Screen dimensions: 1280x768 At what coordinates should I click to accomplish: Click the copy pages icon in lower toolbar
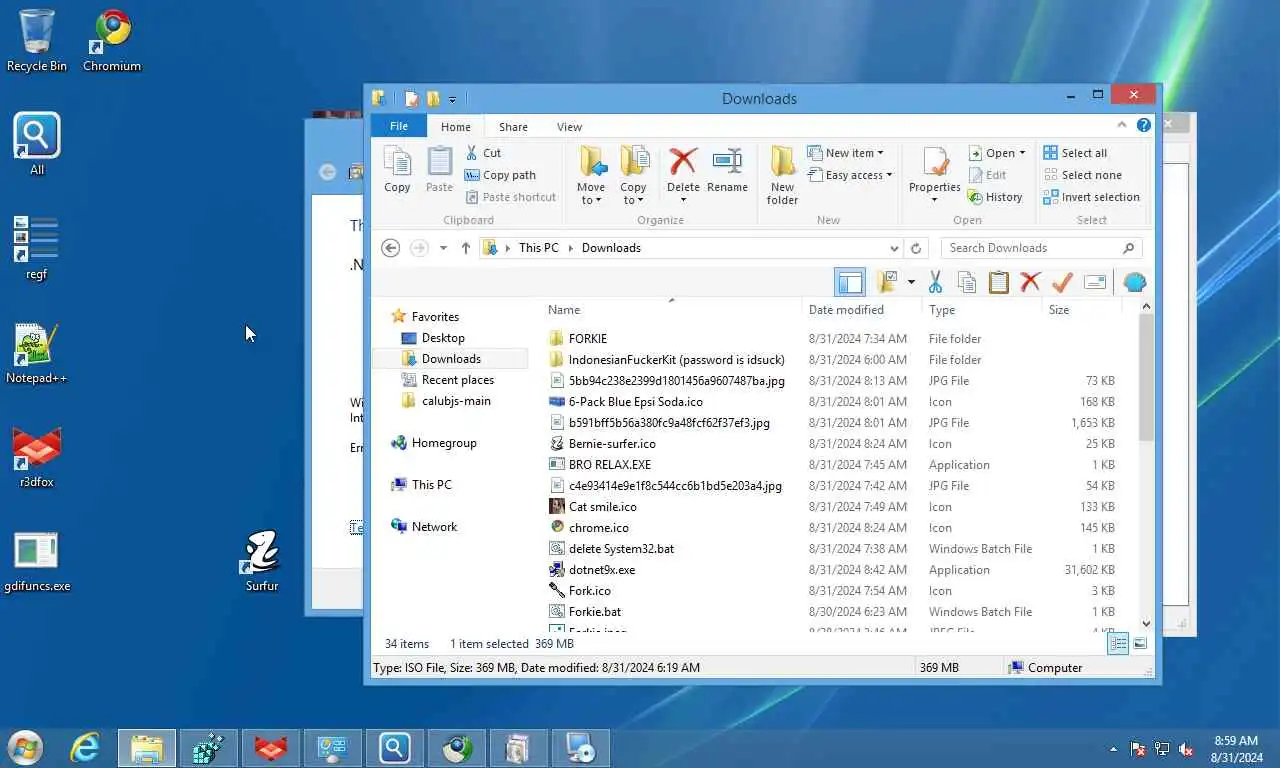coord(967,282)
